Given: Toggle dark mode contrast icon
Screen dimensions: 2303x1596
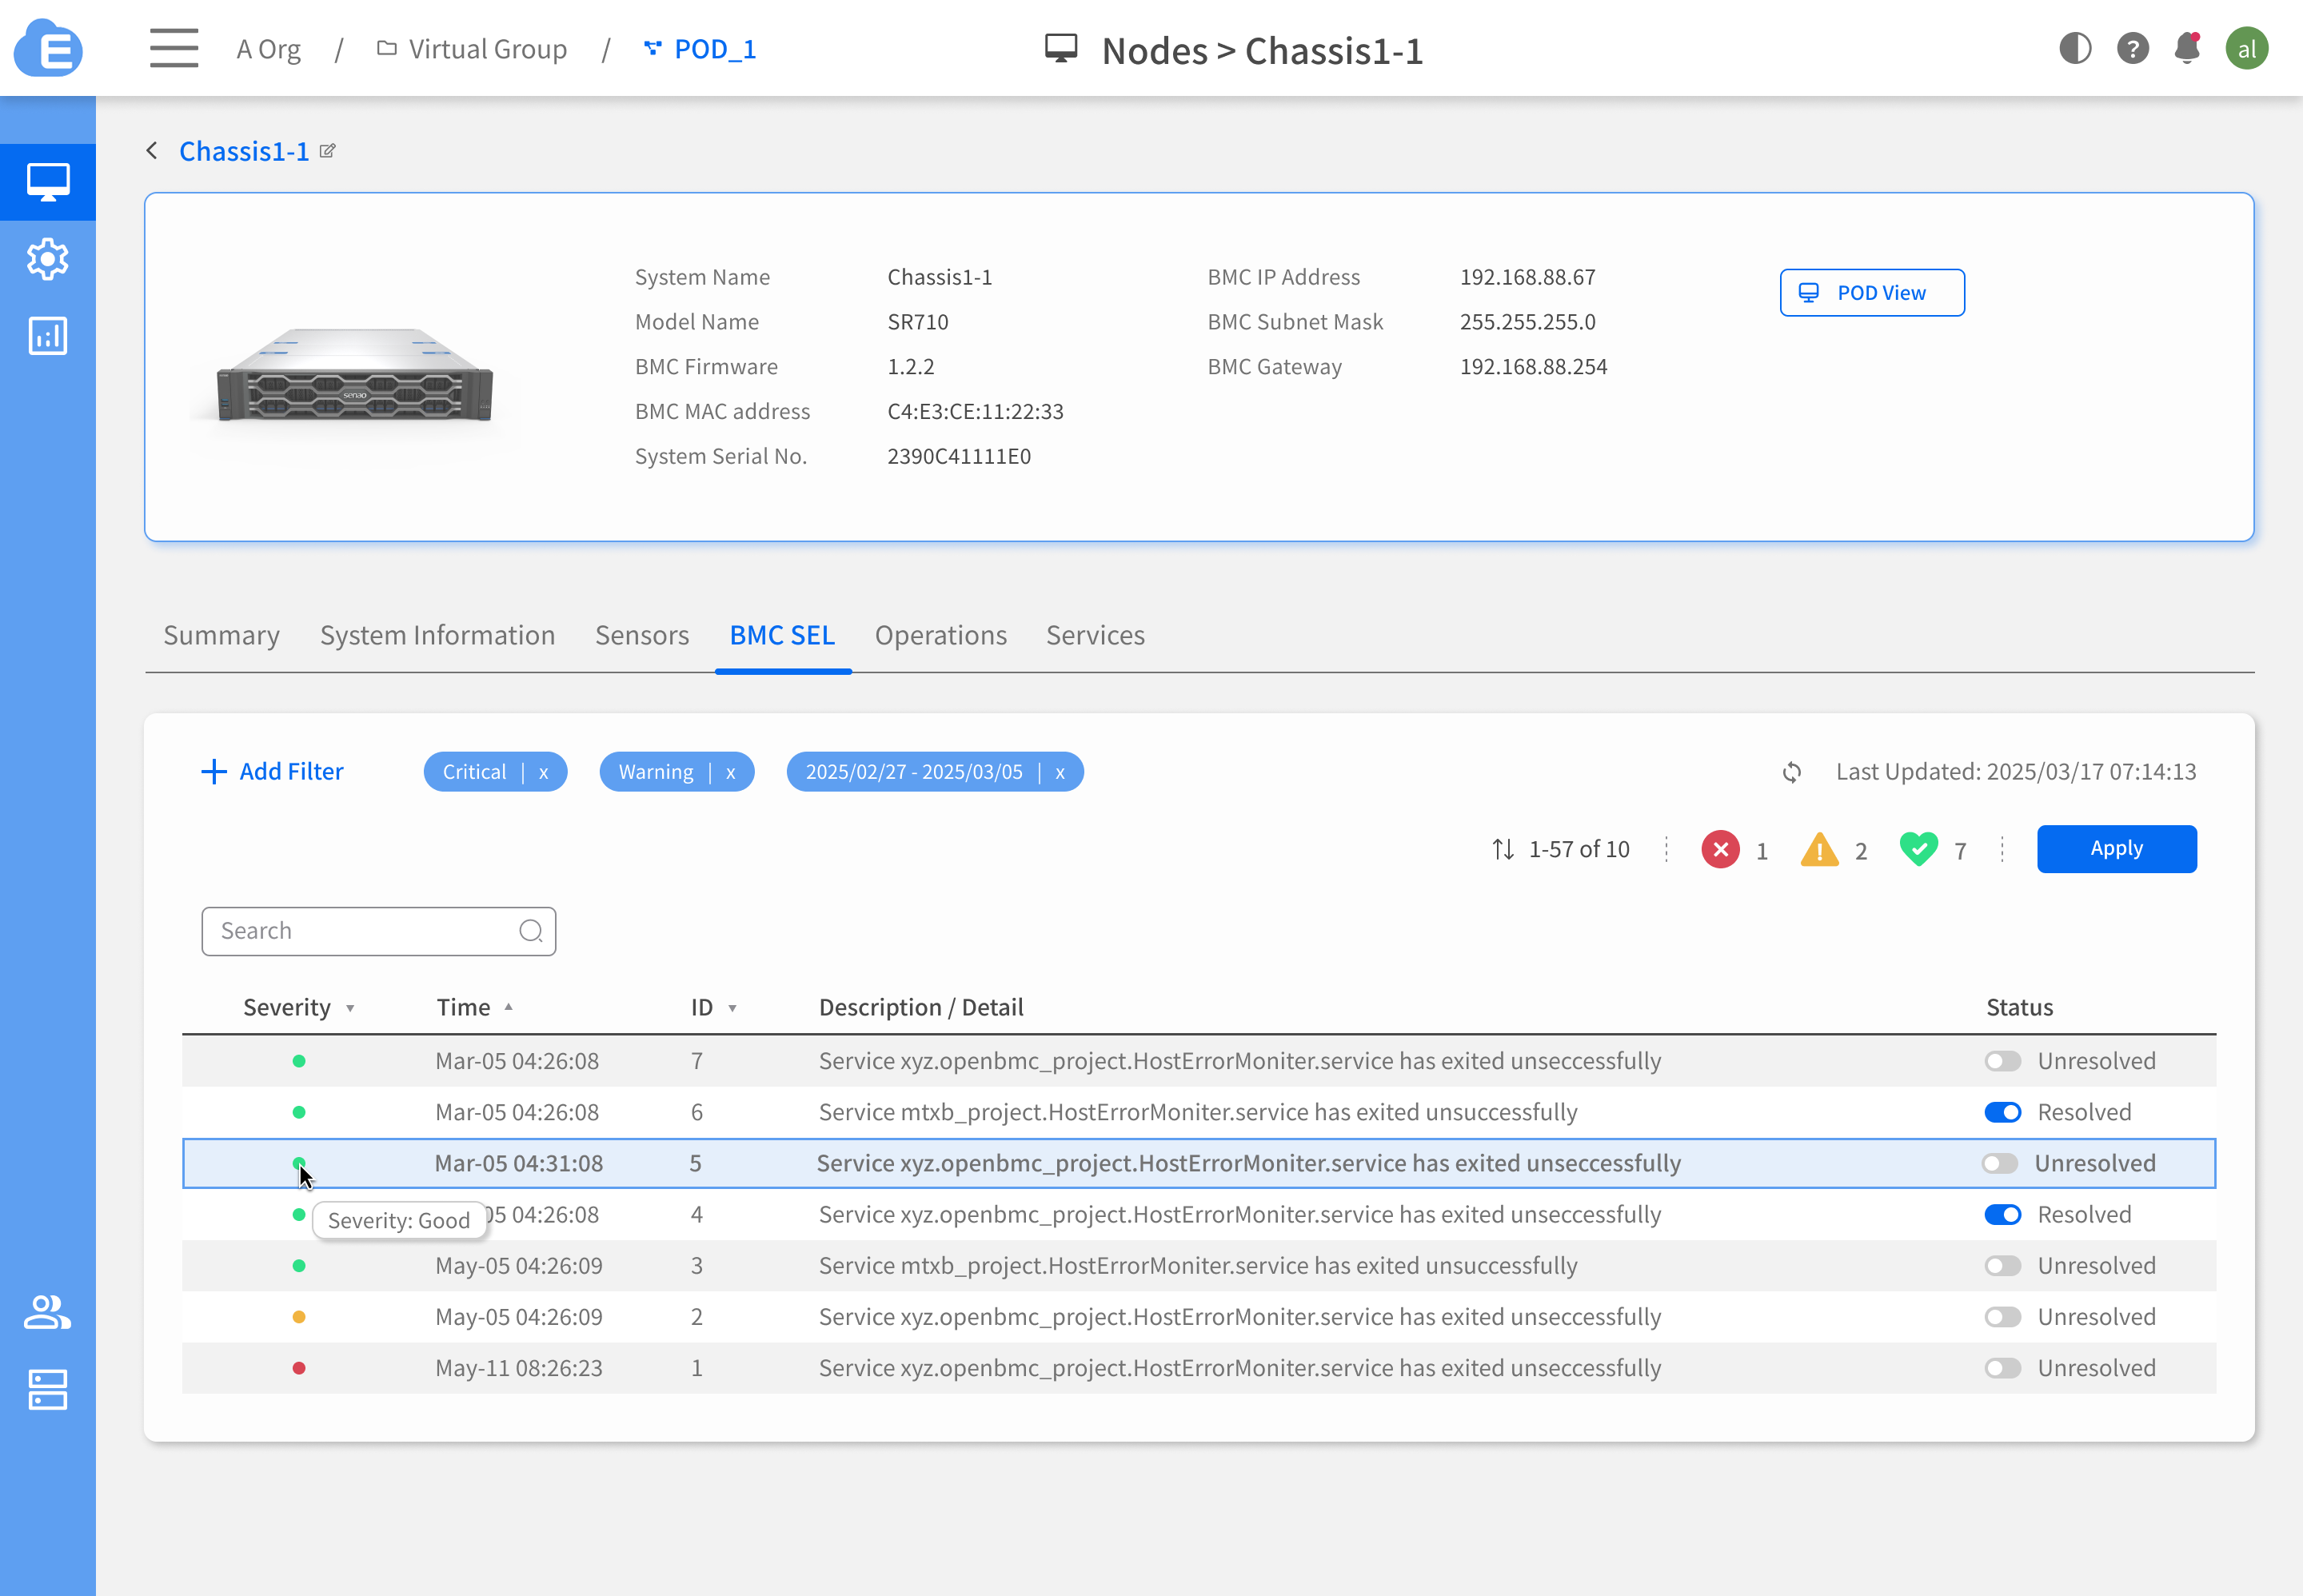Looking at the screenshot, I should tap(2075, 48).
